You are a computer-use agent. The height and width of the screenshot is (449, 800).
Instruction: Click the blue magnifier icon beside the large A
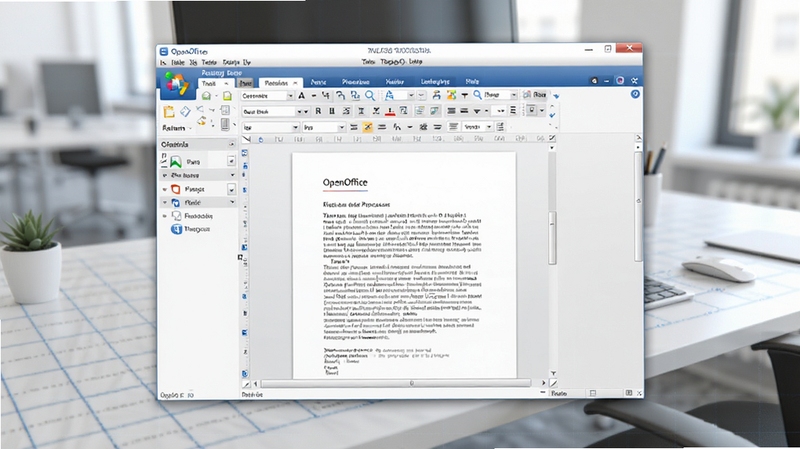pos(370,95)
